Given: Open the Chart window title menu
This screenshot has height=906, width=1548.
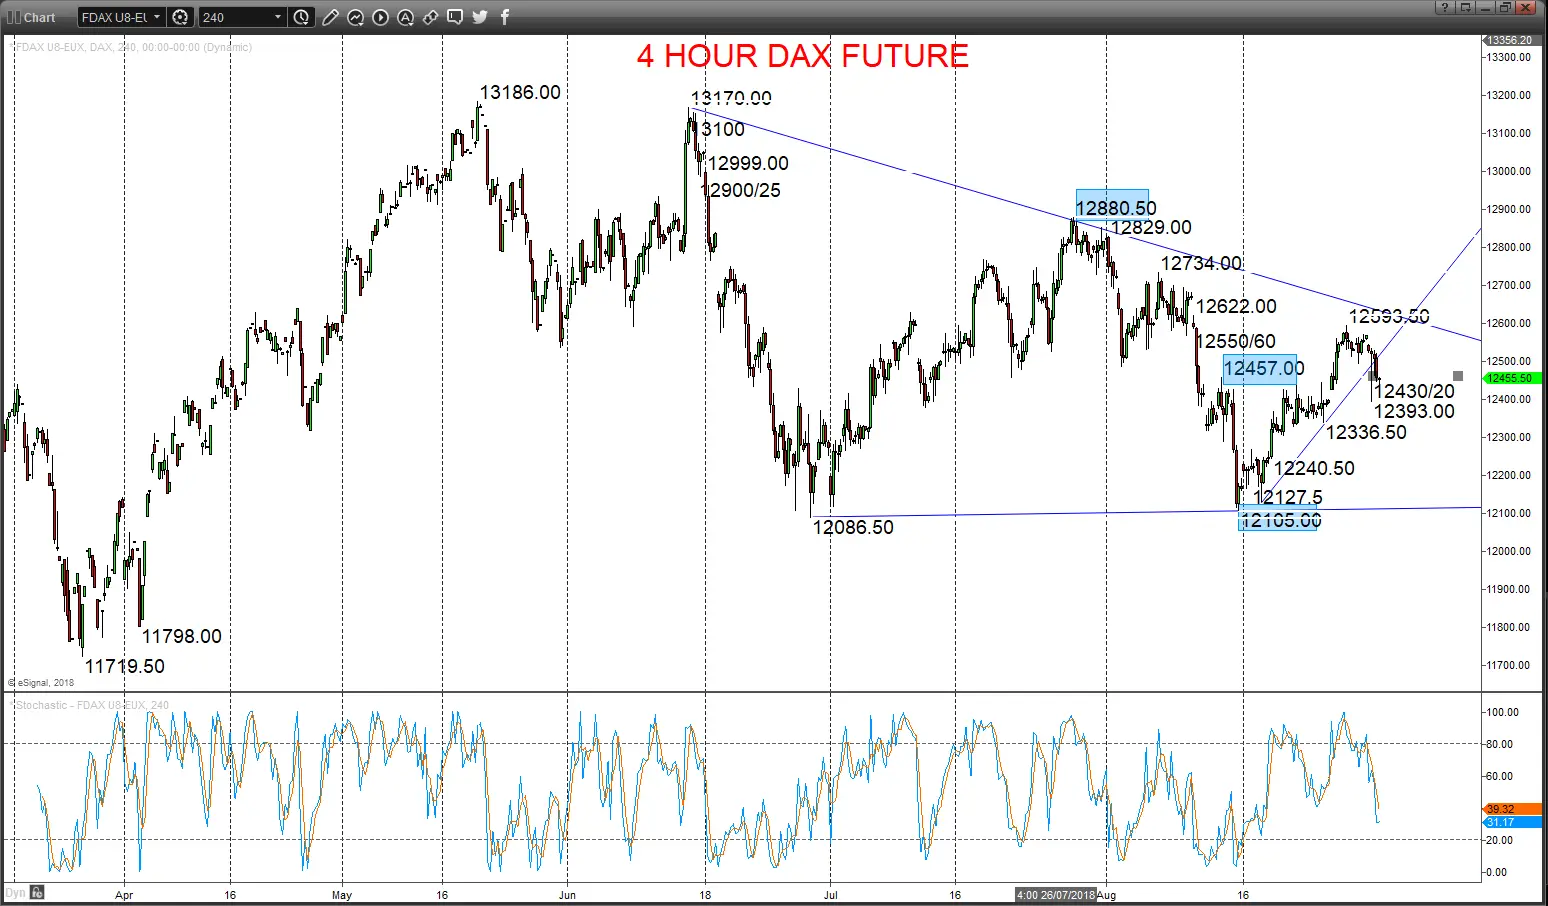Looking at the screenshot, I should tap(32, 17).
